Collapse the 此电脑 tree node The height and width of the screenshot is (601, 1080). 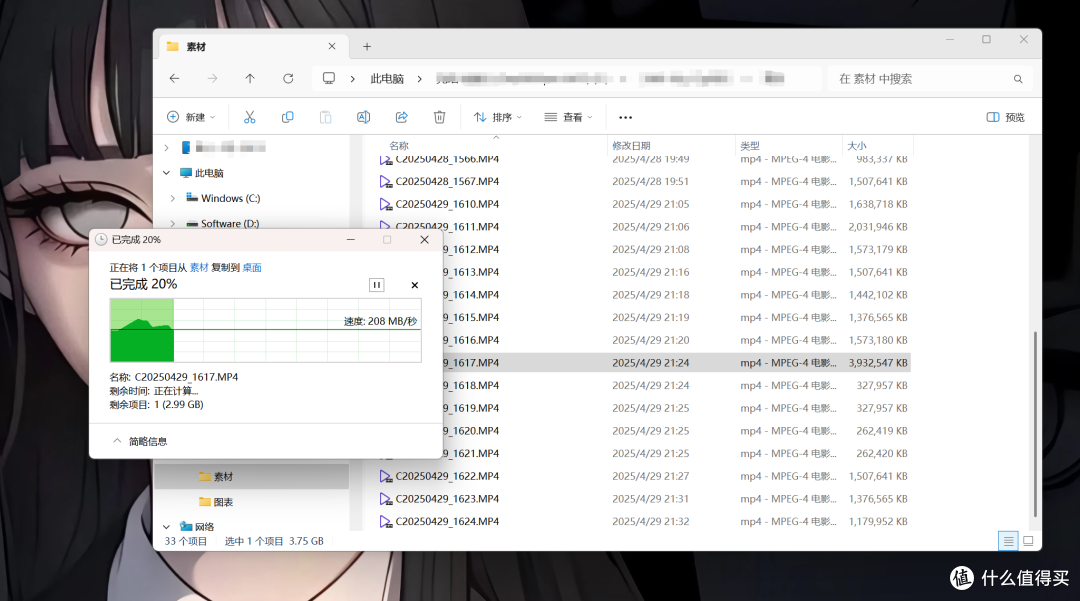167,173
